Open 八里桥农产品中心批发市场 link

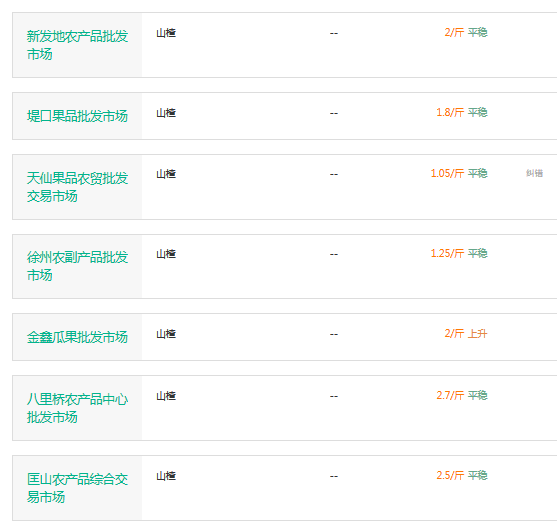[x=77, y=408]
